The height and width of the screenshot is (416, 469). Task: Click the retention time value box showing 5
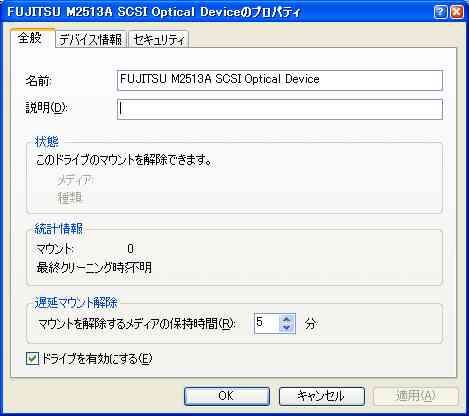(267, 323)
